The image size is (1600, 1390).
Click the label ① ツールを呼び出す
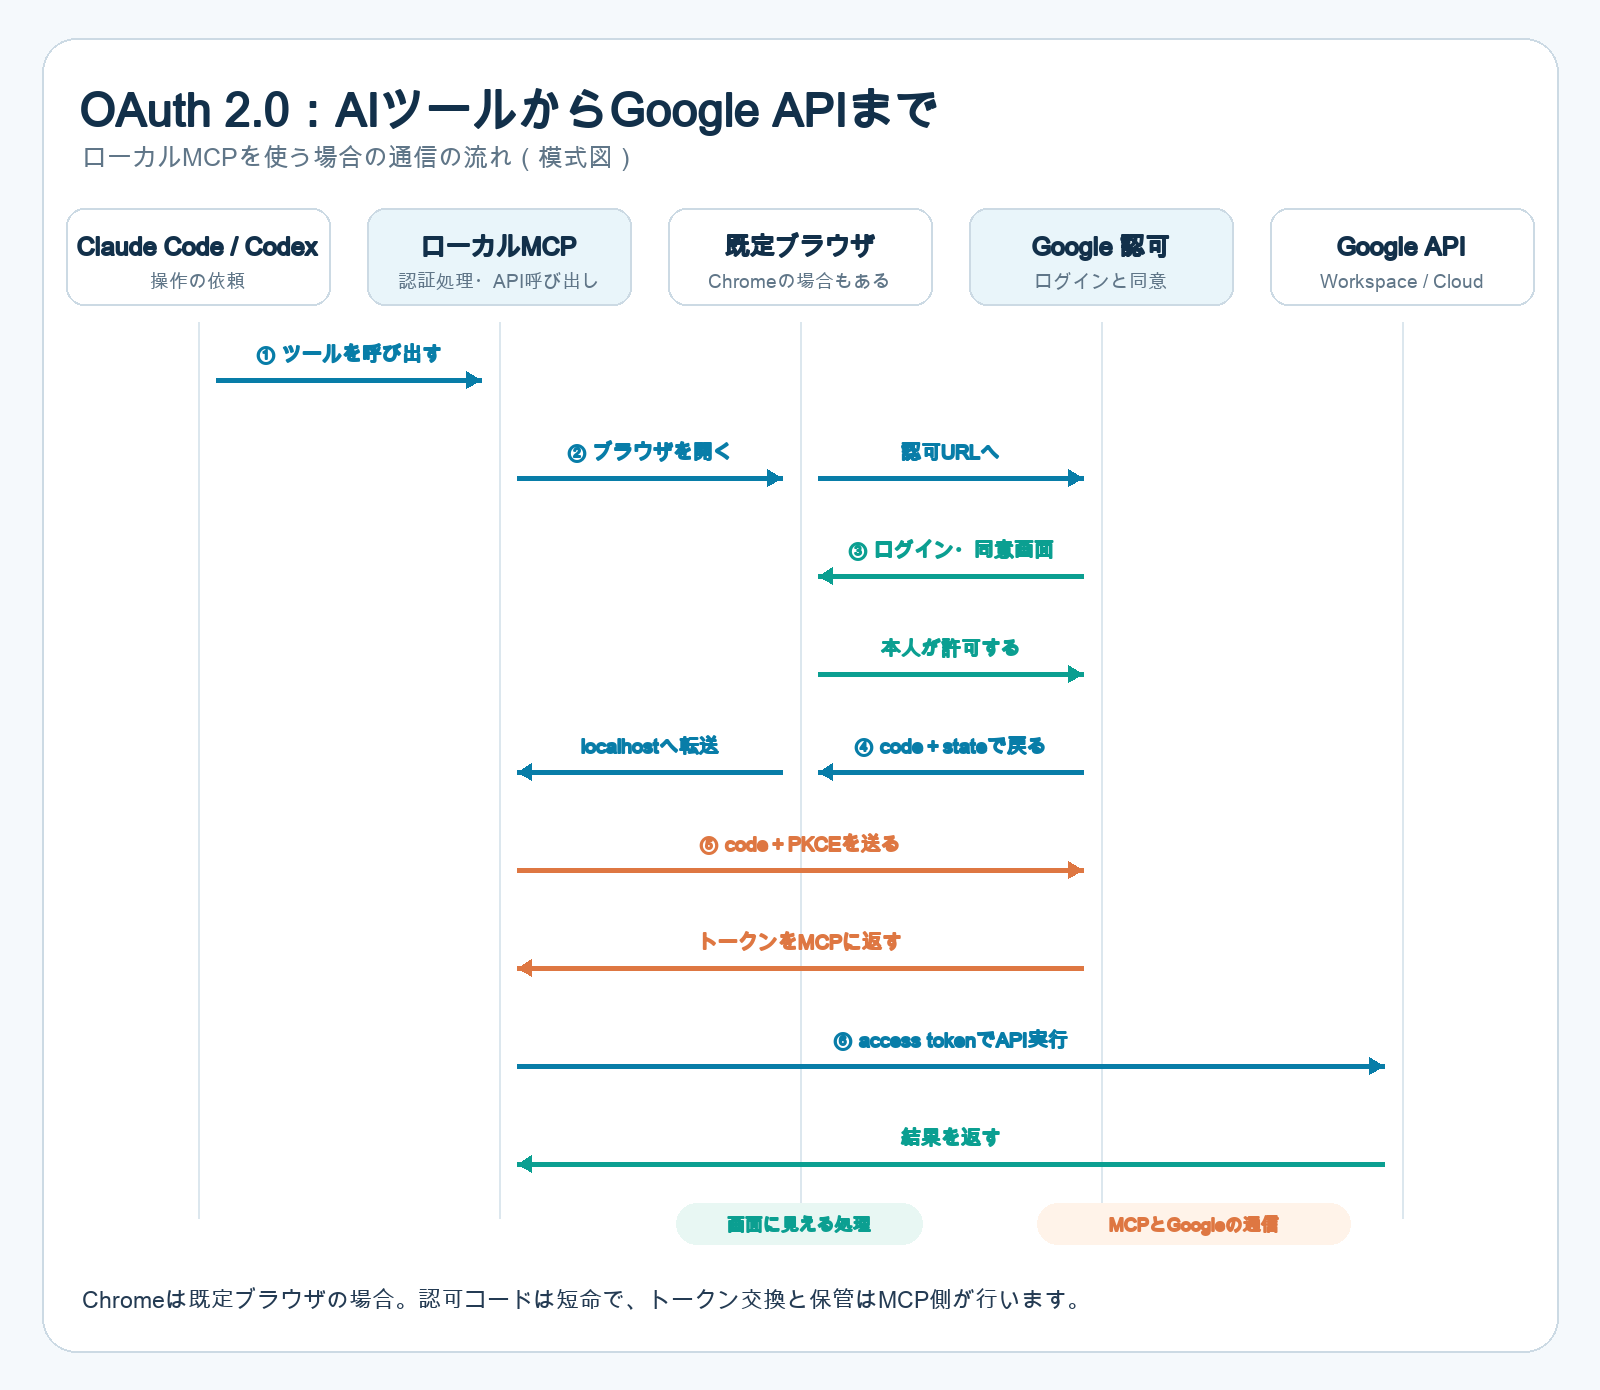(349, 354)
